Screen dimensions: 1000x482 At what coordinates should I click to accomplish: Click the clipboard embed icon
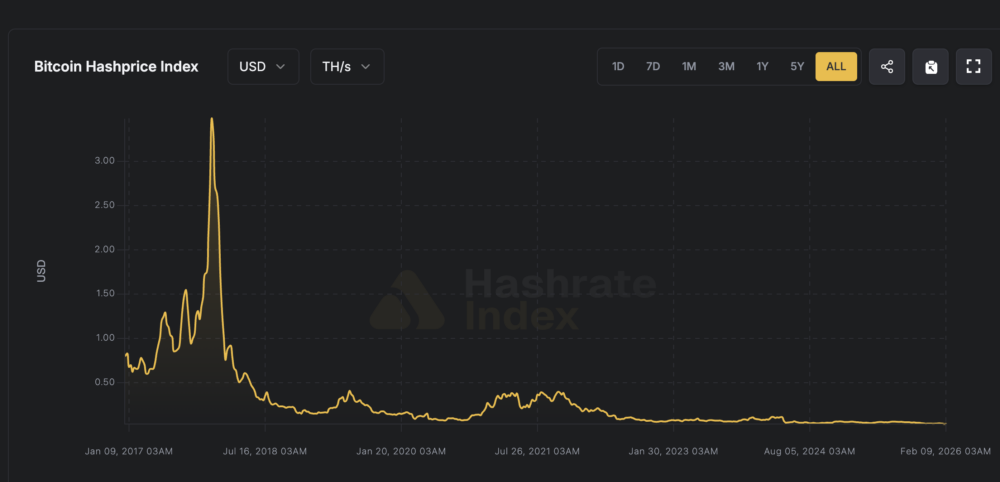point(930,67)
